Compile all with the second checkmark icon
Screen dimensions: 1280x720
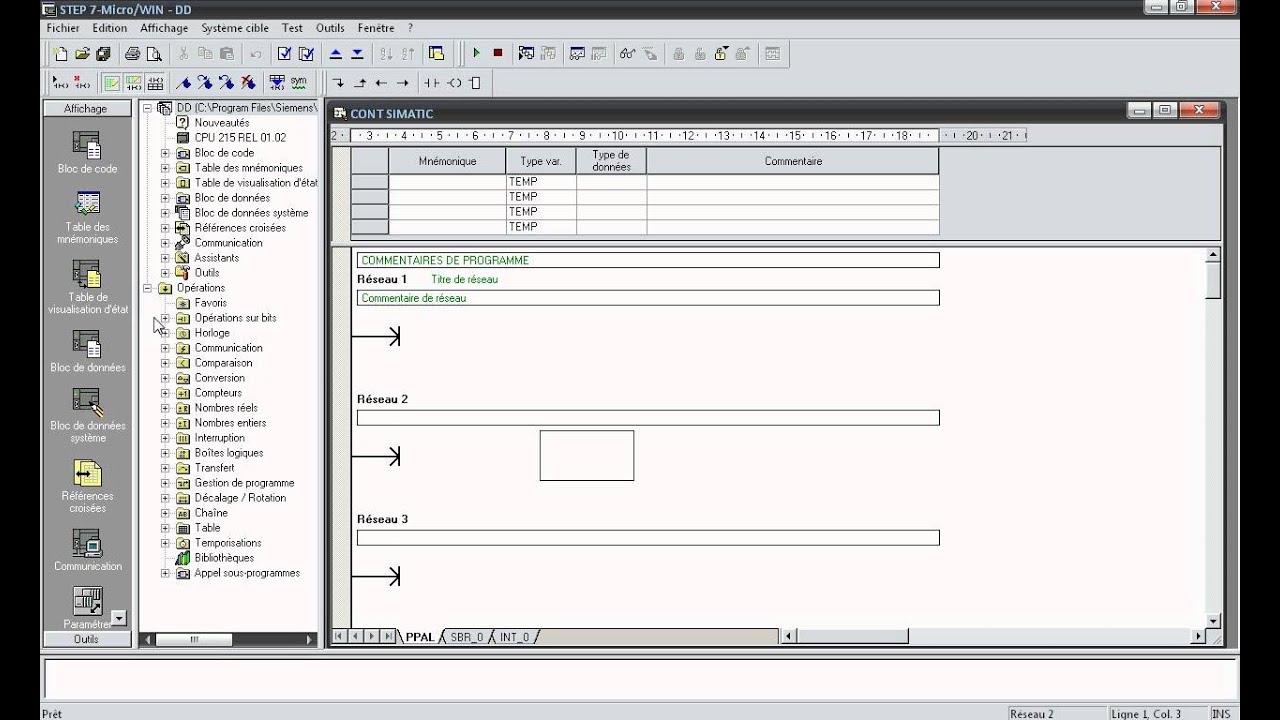(306, 54)
